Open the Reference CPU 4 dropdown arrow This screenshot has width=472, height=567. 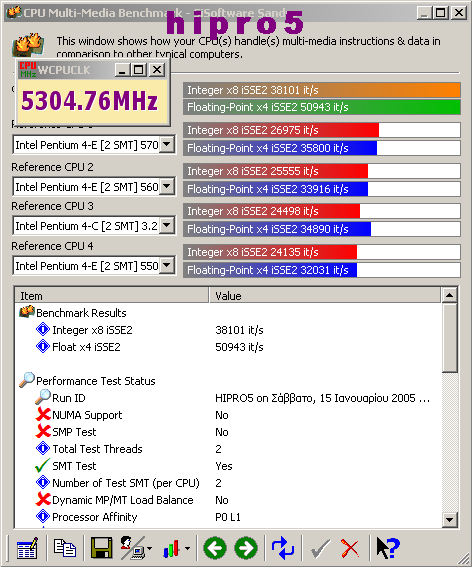[x=167, y=266]
